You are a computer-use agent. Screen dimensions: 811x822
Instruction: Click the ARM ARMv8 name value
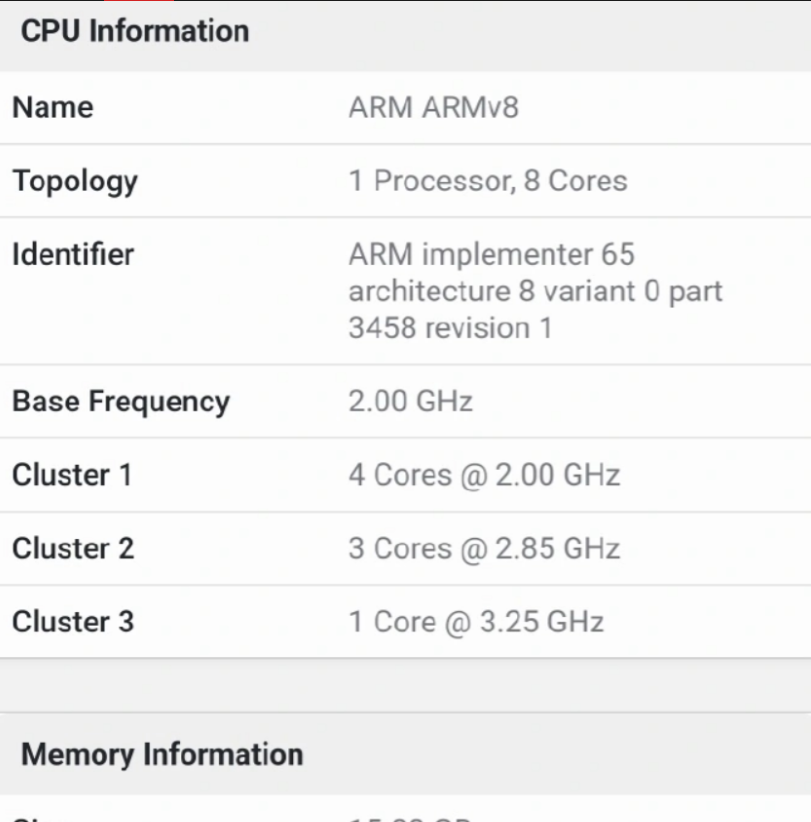pos(433,107)
